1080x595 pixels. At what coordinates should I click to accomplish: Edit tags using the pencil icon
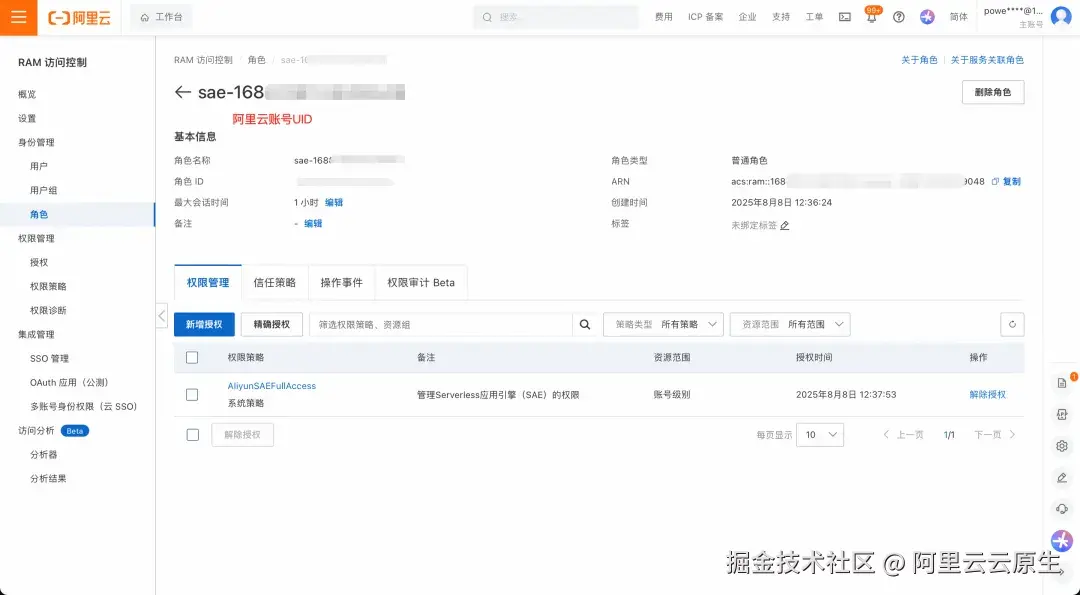[785, 225]
